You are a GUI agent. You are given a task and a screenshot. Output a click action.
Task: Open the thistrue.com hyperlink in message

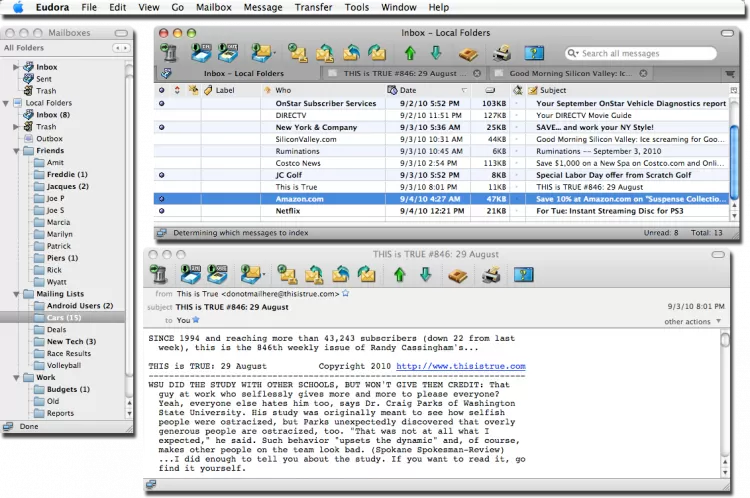click(460, 366)
